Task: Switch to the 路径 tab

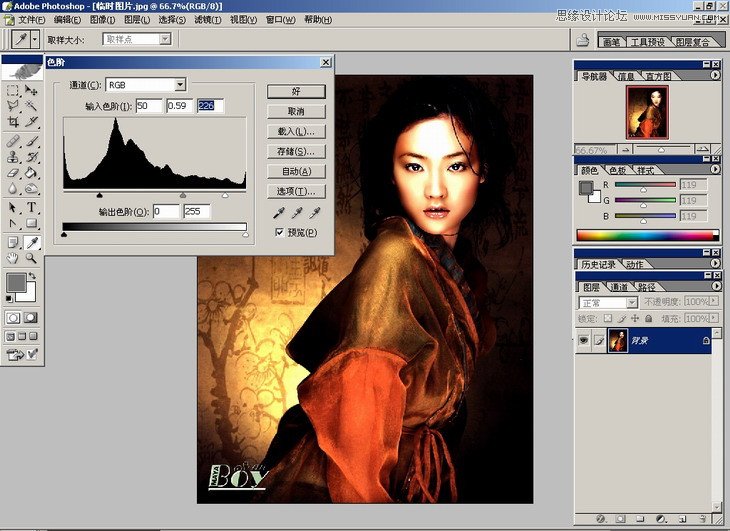Action: click(646, 287)
